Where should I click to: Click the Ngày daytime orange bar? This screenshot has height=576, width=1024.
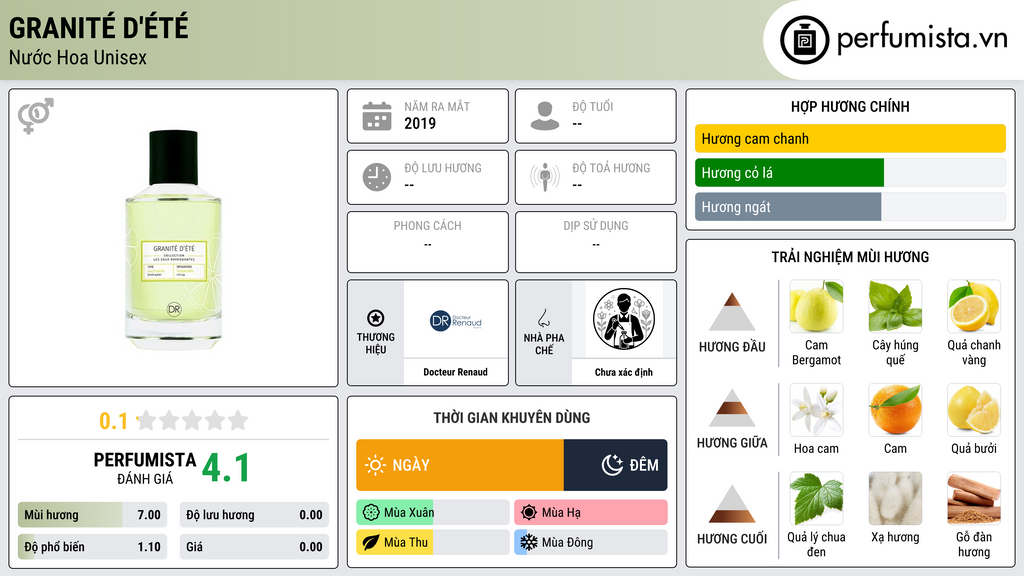(x=460, y=465)
